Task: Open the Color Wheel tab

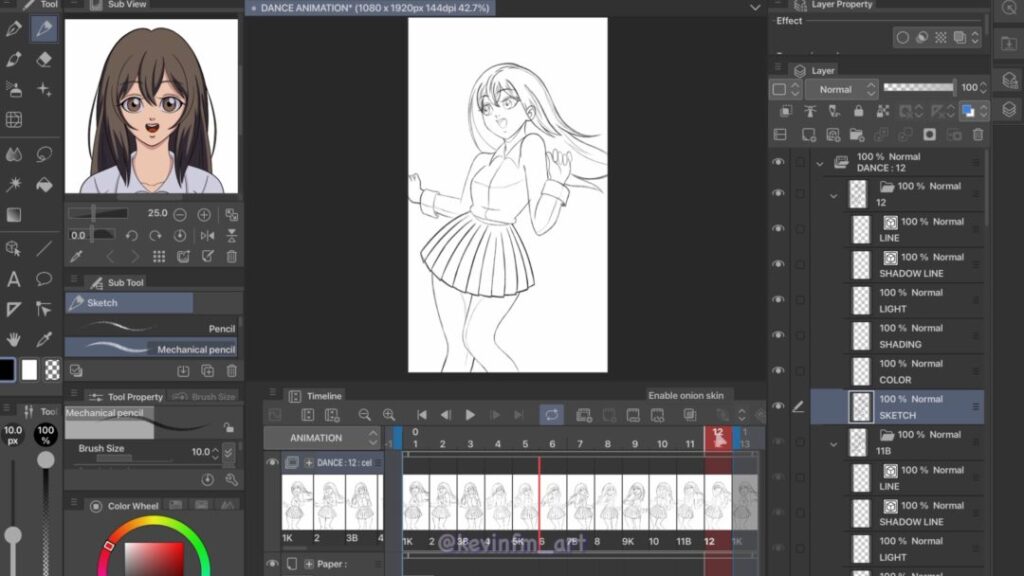Action: 125,505
